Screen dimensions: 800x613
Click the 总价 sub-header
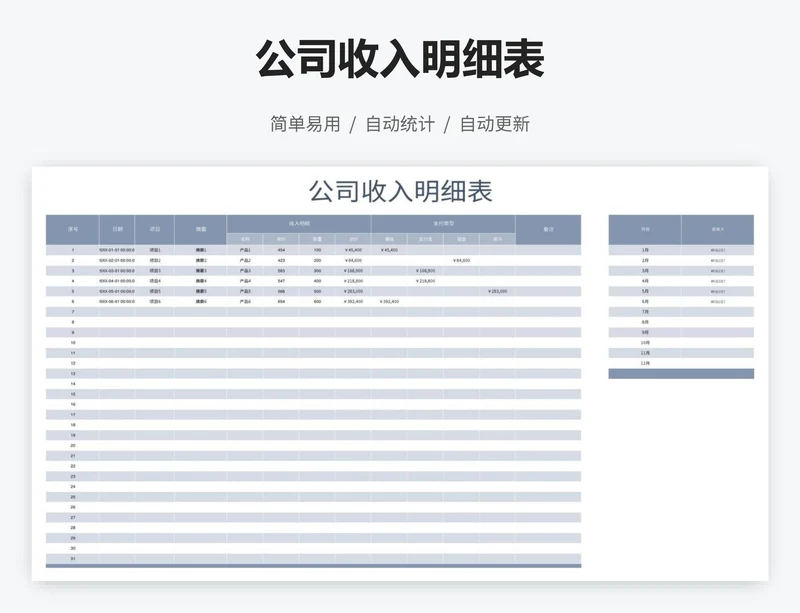[x=353, y=239]
